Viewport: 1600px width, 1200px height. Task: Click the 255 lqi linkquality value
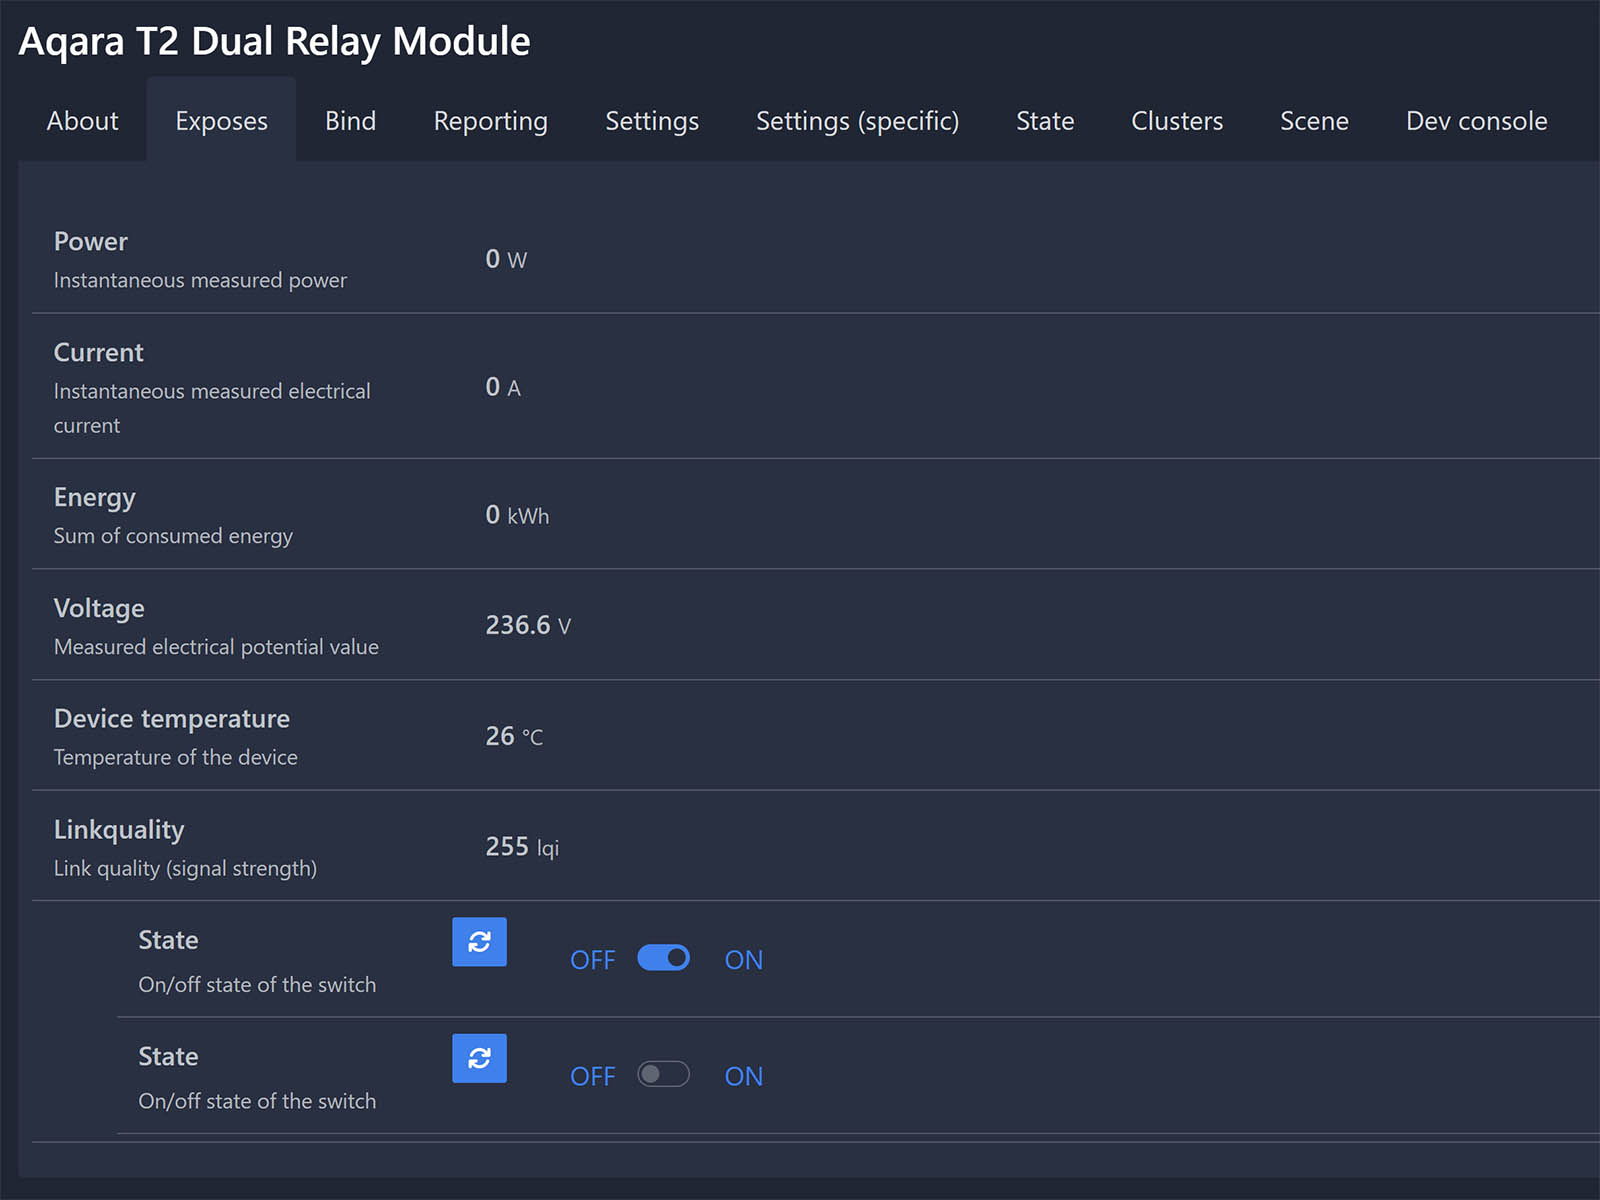click(x=521, y=847)
